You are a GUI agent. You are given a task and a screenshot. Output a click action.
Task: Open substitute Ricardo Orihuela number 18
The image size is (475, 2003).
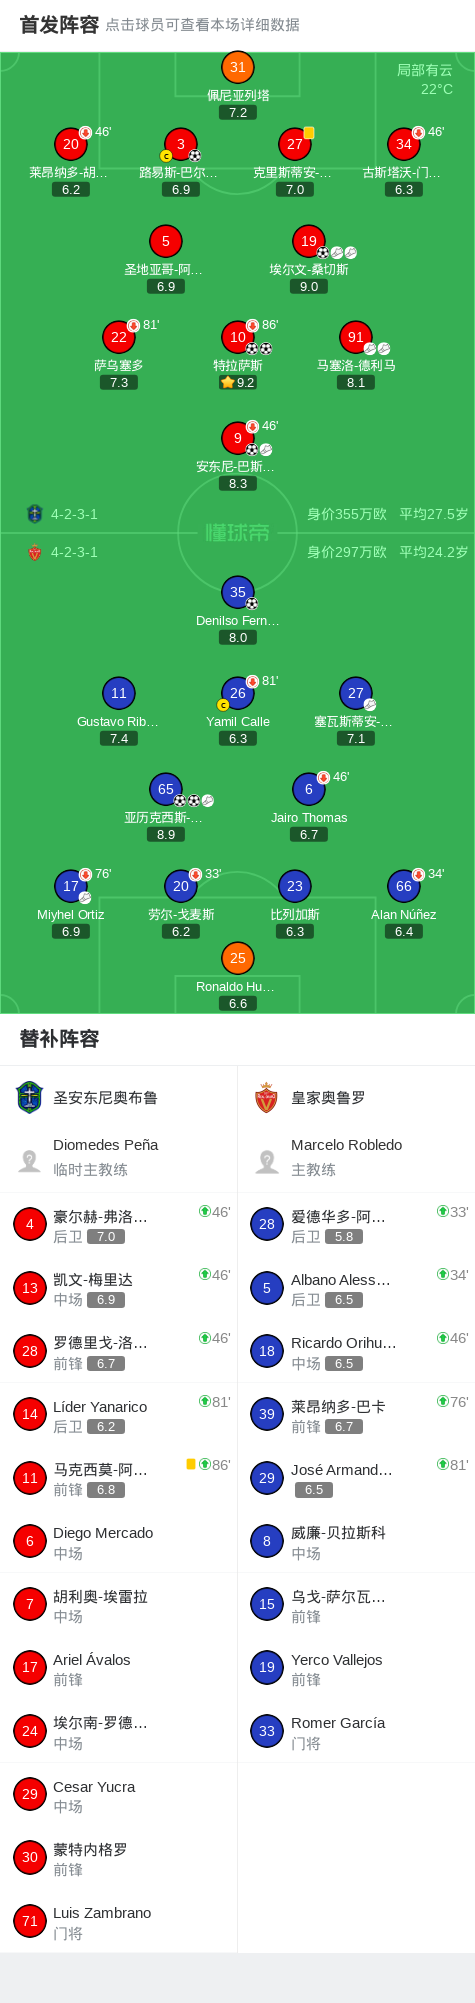[356, 1351]
